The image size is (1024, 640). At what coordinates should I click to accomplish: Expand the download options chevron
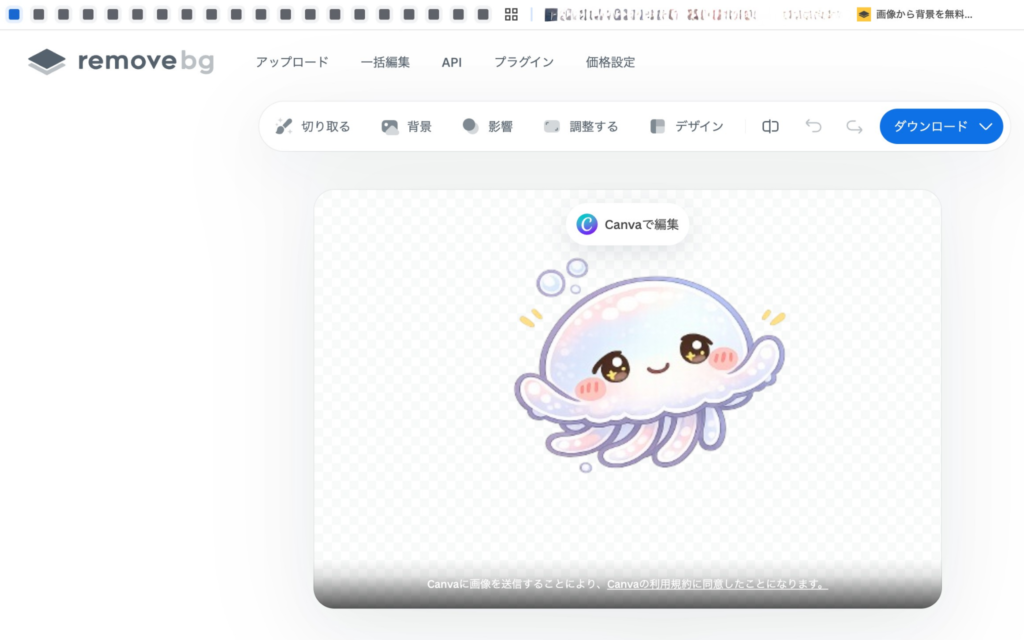(986, 127)
